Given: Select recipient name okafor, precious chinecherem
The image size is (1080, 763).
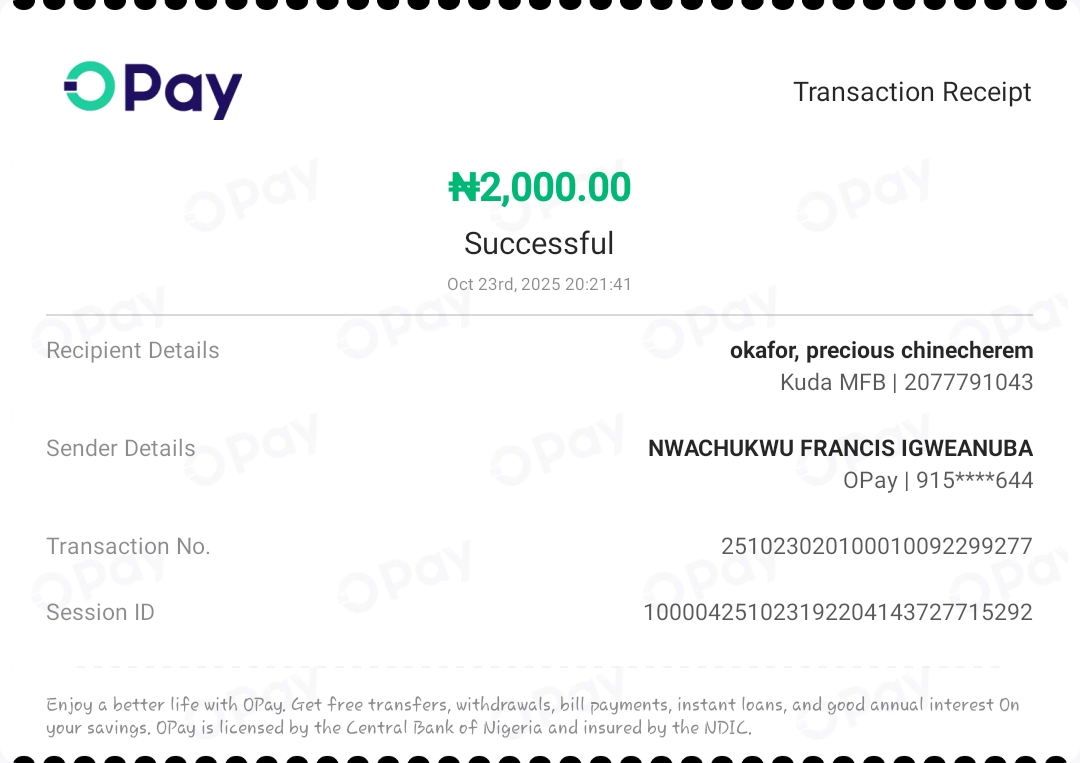Looking at the screenshot, I should click(881, 351).
